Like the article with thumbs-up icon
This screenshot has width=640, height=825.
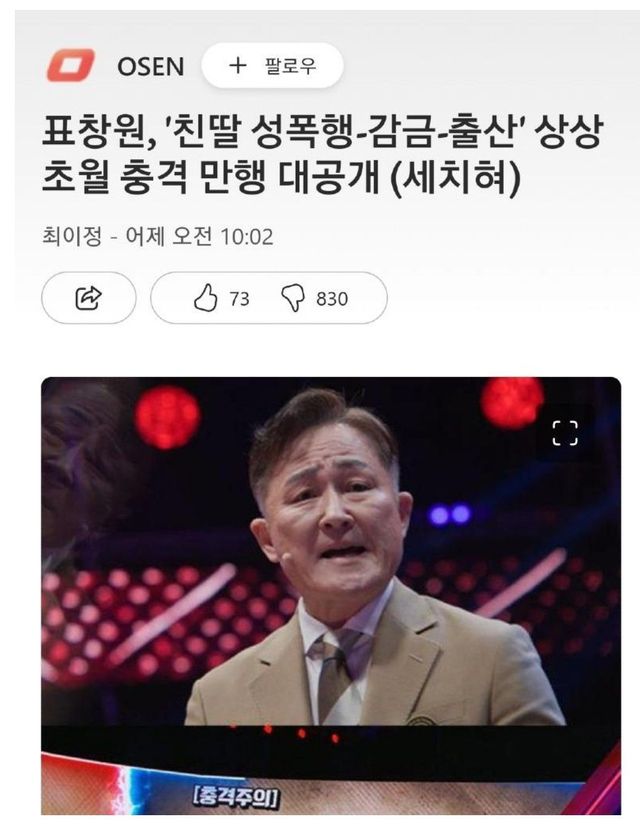pos(205,298)
